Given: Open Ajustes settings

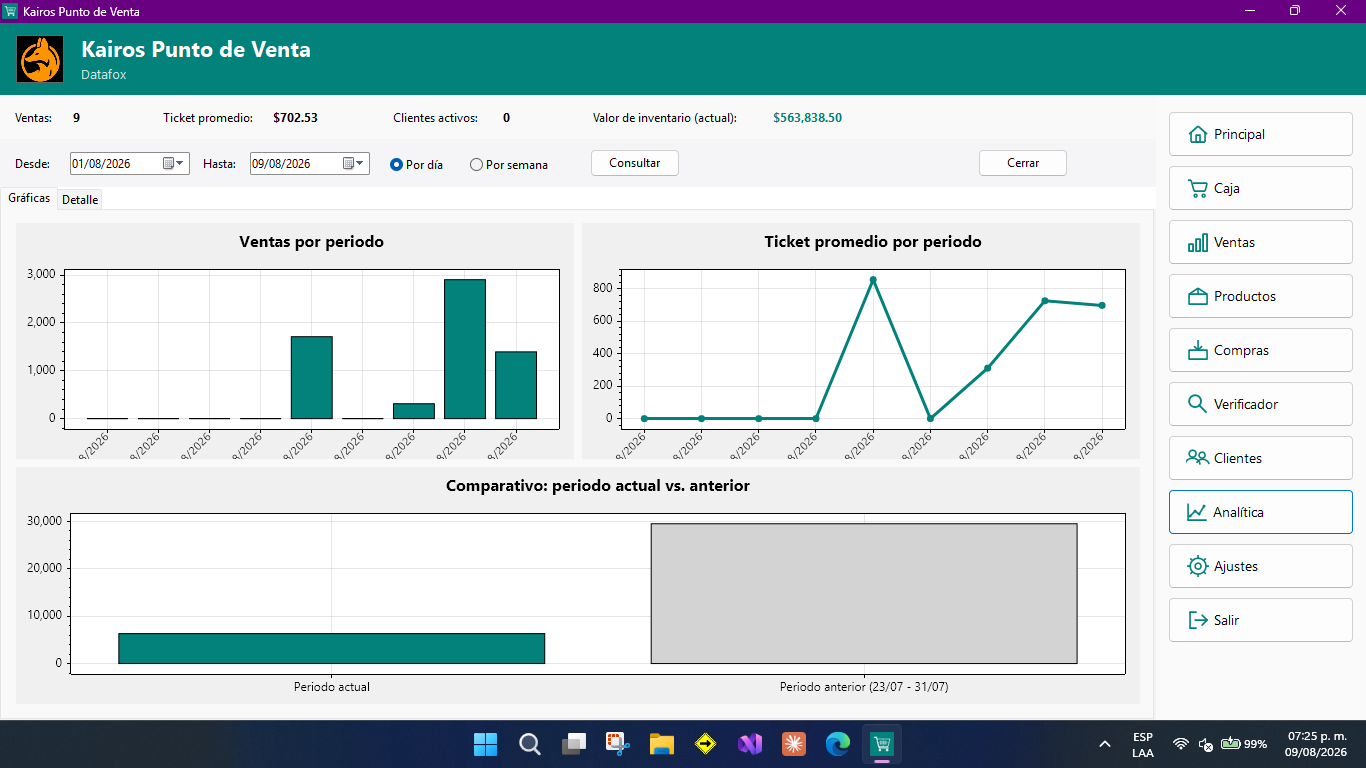Looking at the screenshot, I should click(1260, 566).
